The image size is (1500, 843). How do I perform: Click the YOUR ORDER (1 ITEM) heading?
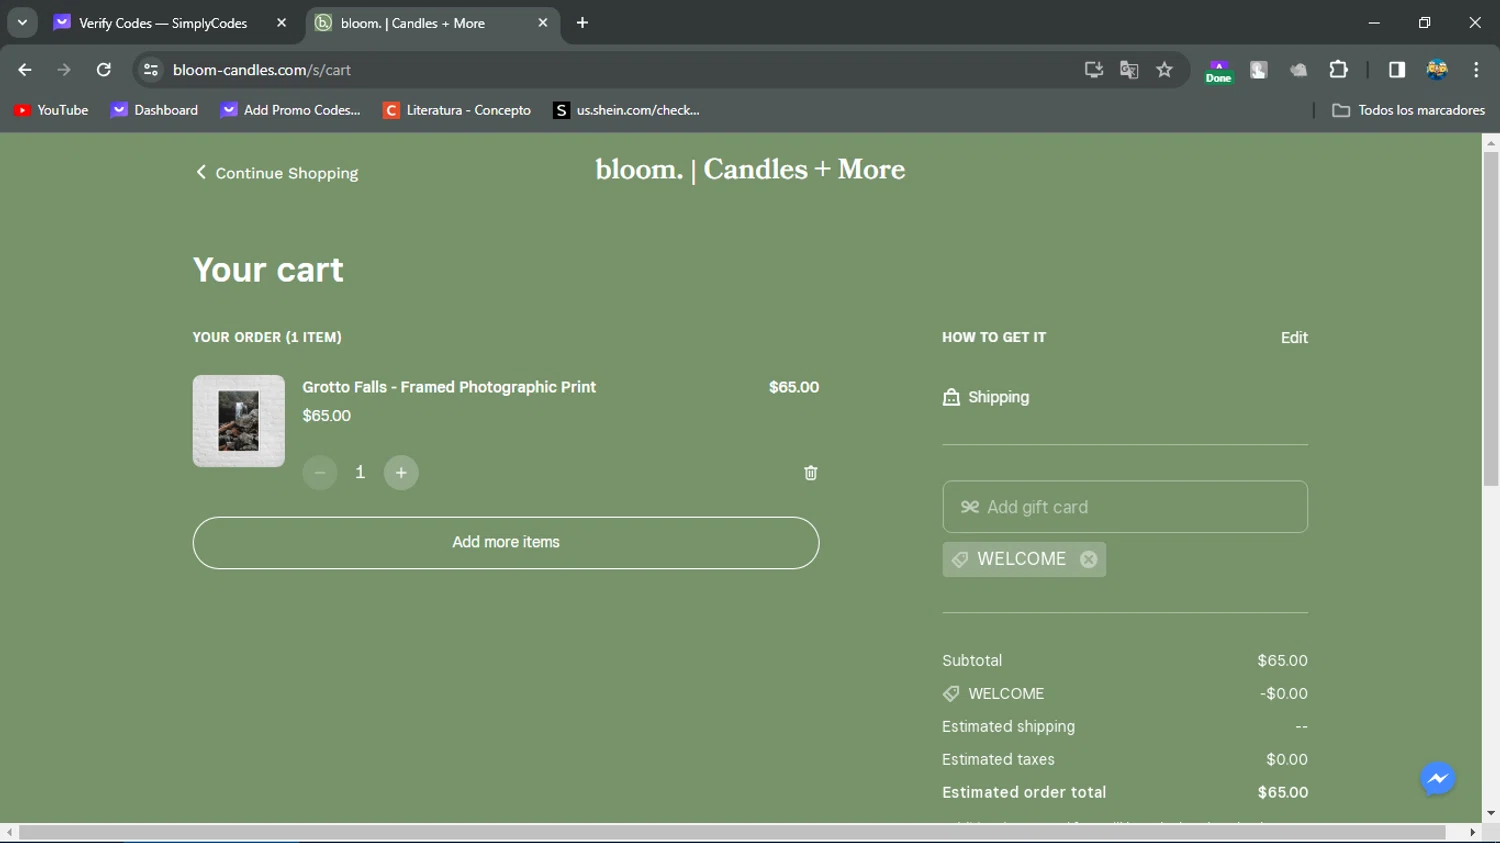coord(267,337)
